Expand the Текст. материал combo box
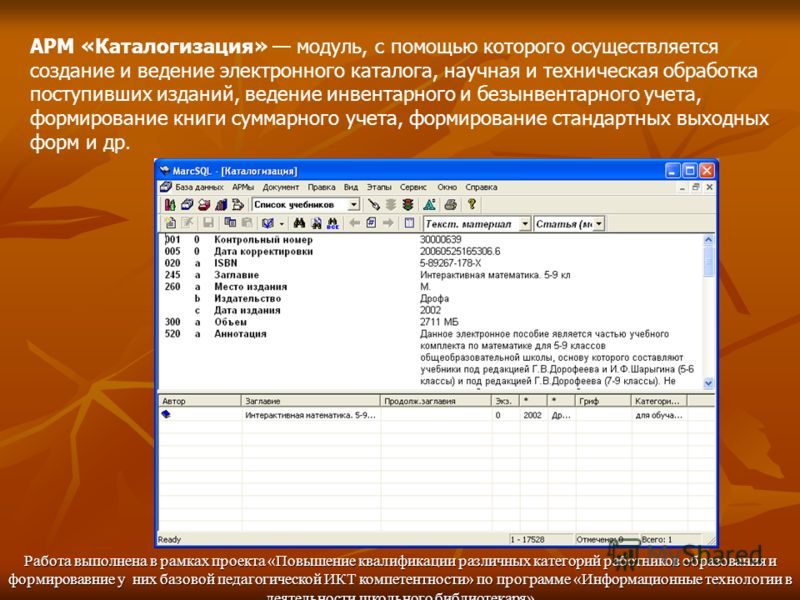This screenshot has height=600, width=800. pos(524,224)
